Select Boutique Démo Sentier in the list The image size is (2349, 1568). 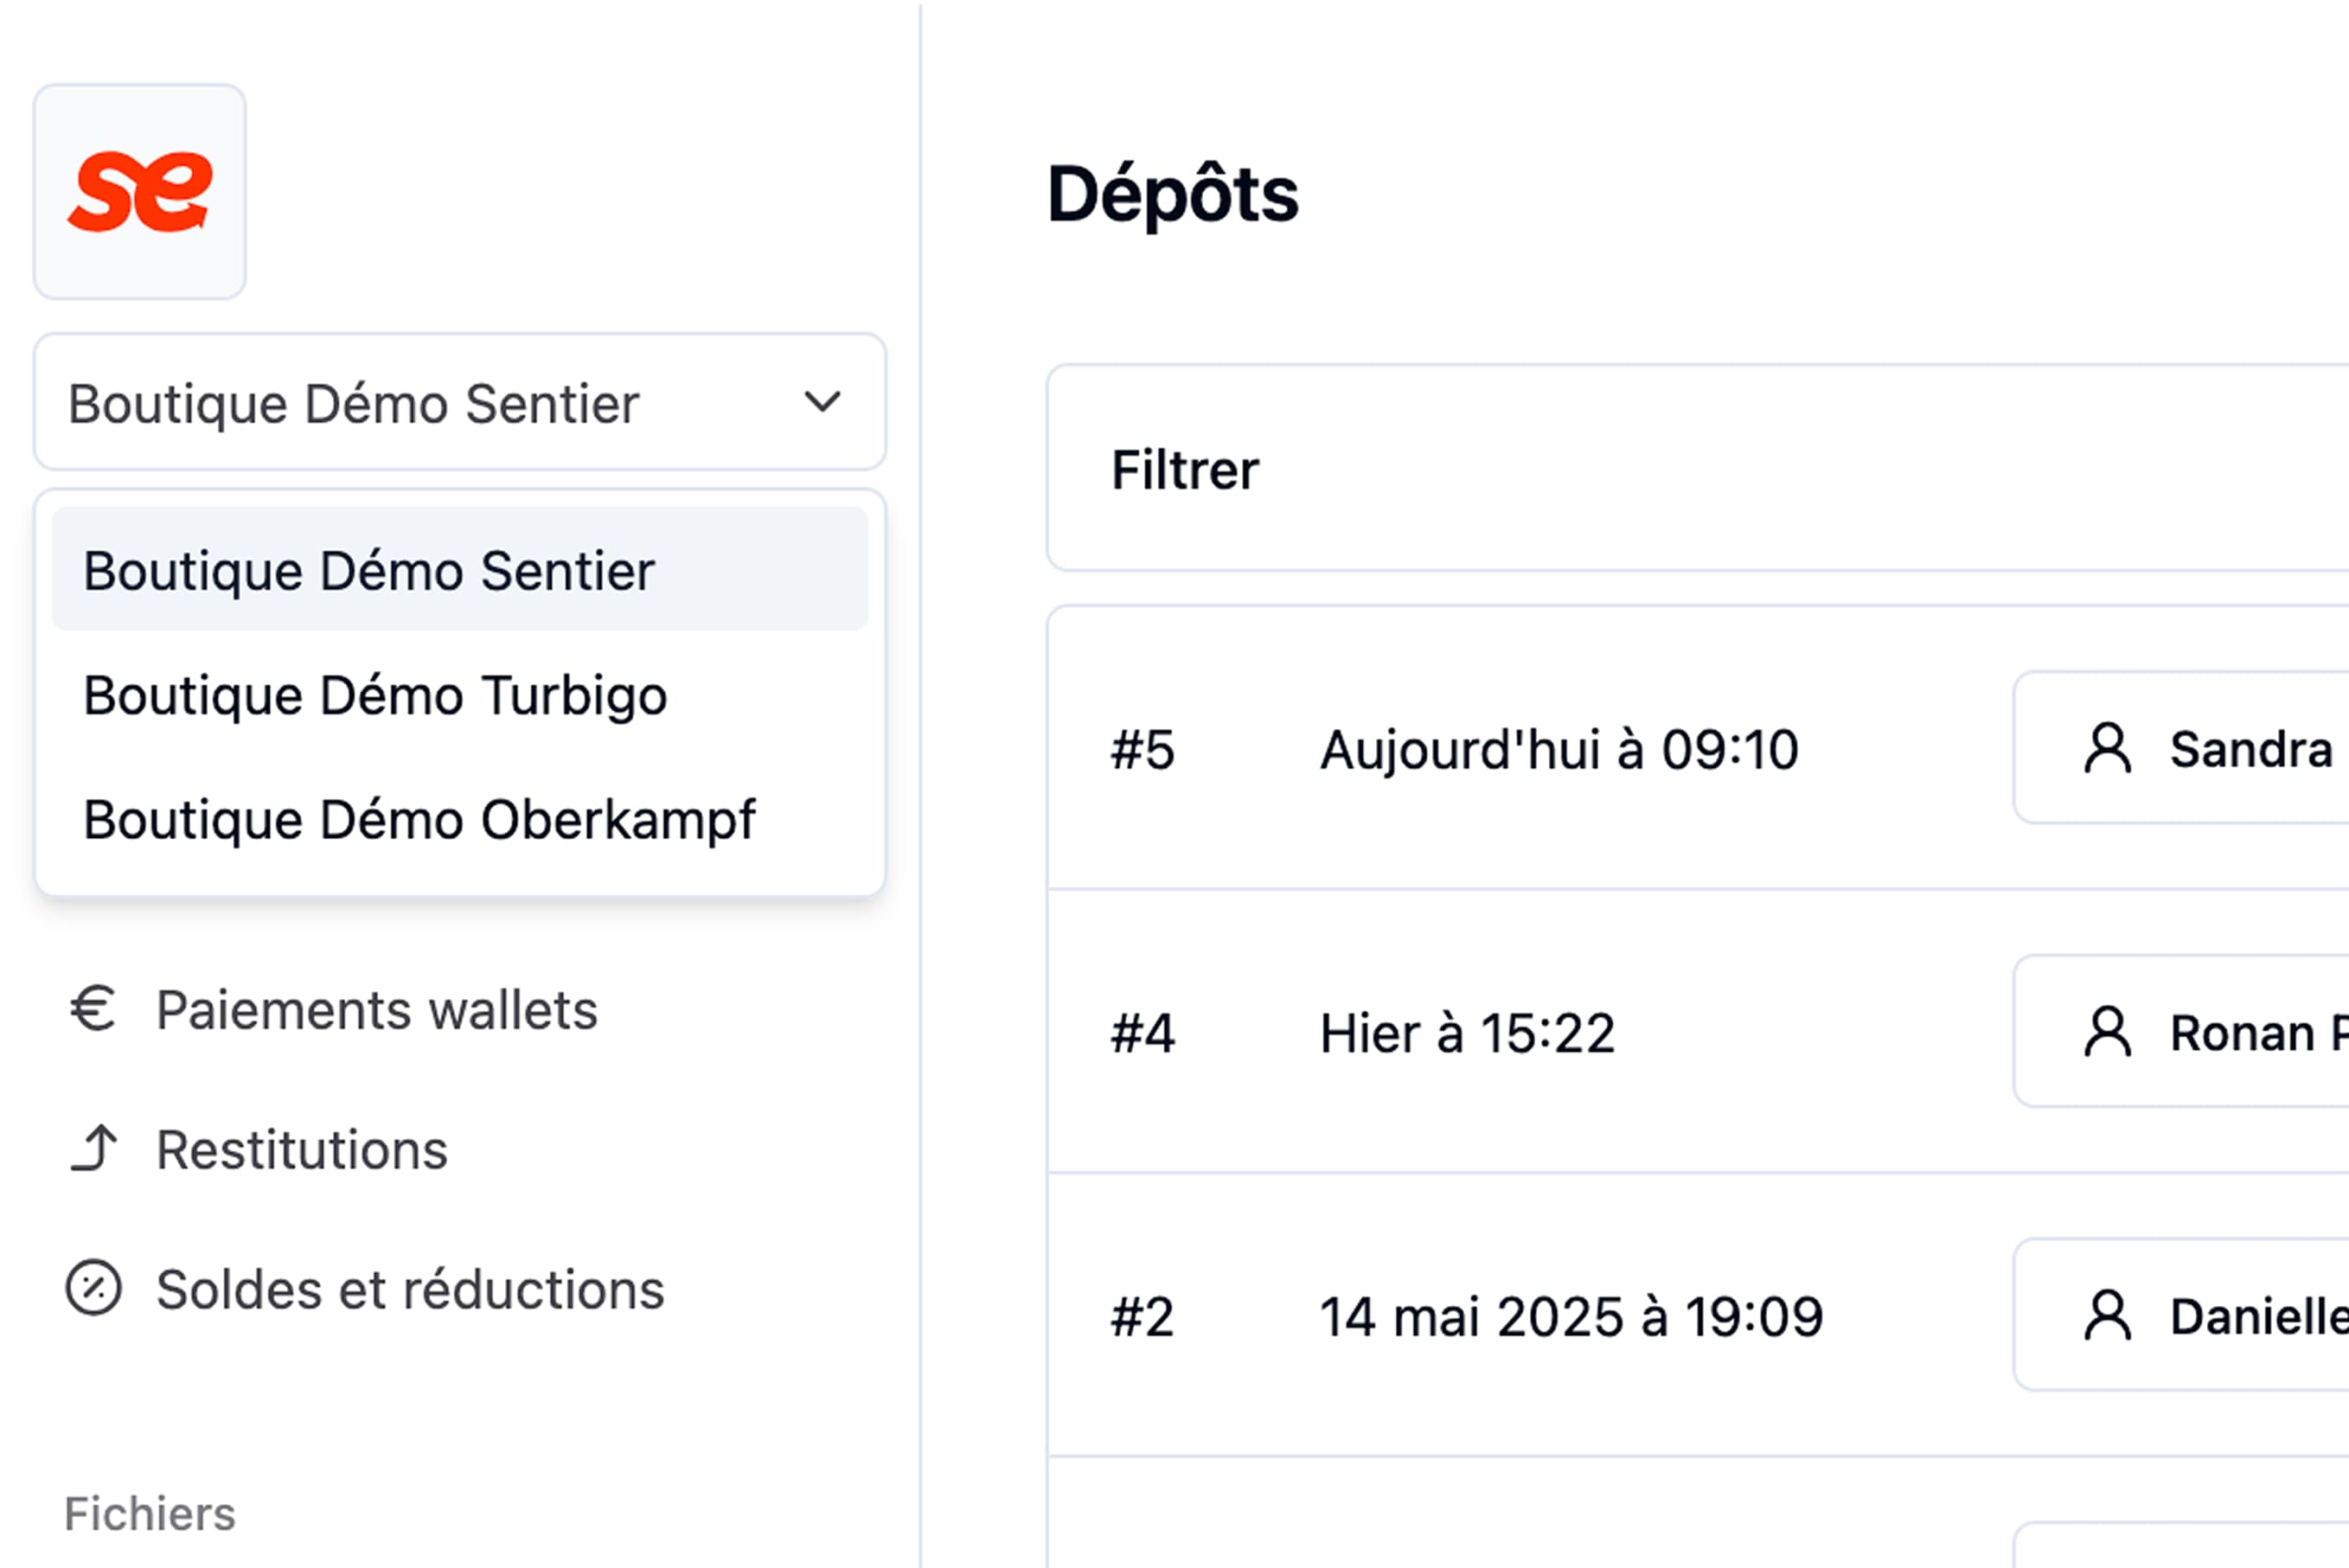click(460, 570)
